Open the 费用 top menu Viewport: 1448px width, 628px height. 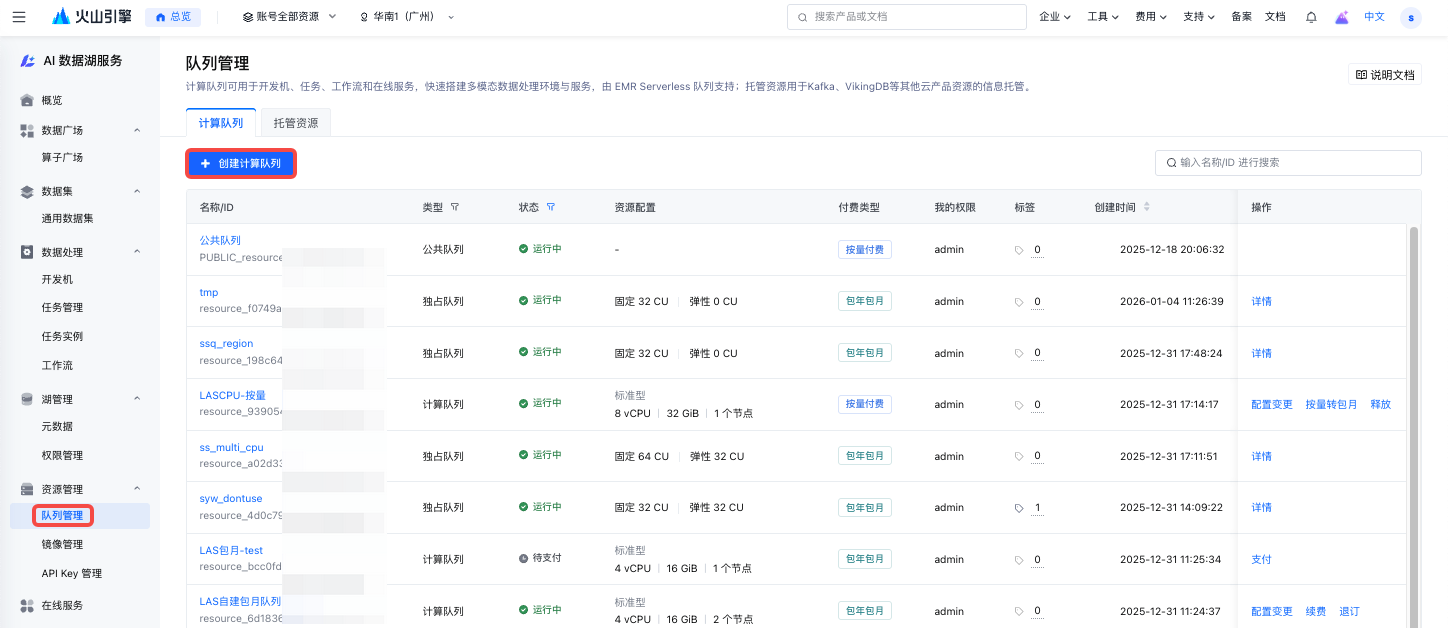point(1150,17)
